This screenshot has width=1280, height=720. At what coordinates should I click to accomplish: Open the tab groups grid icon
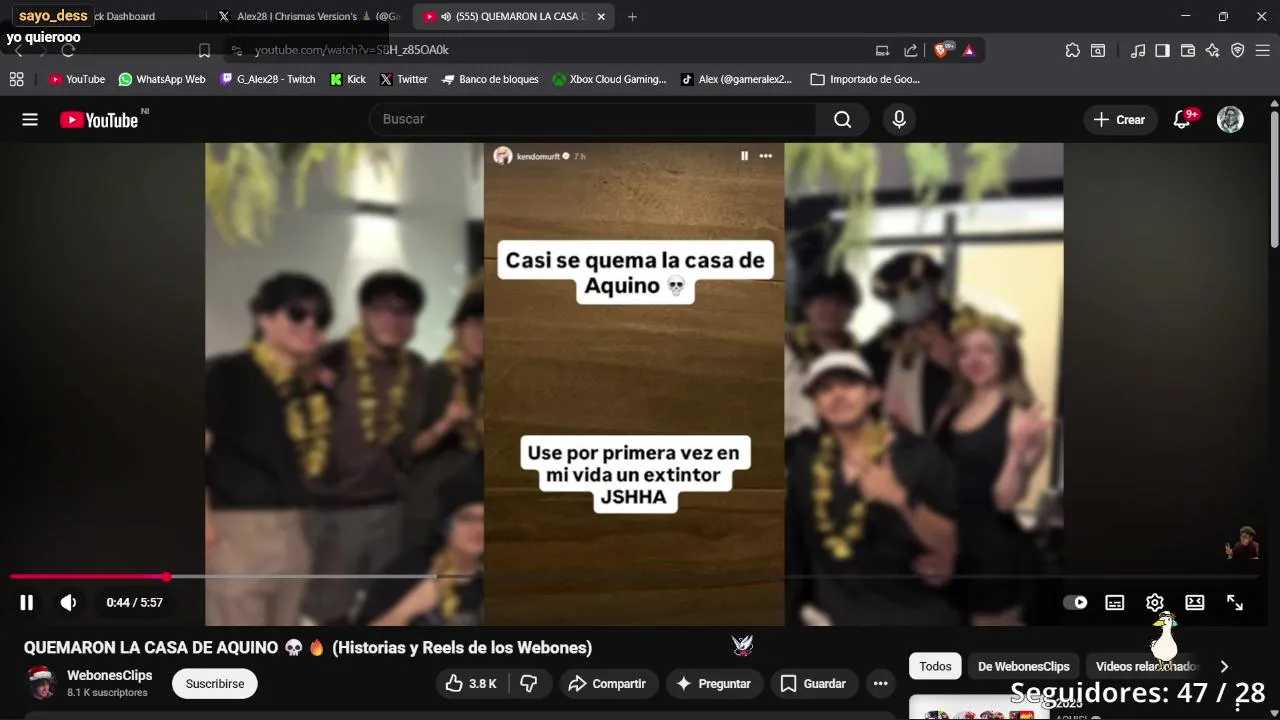pyautogui.click(x=16, y=79)
